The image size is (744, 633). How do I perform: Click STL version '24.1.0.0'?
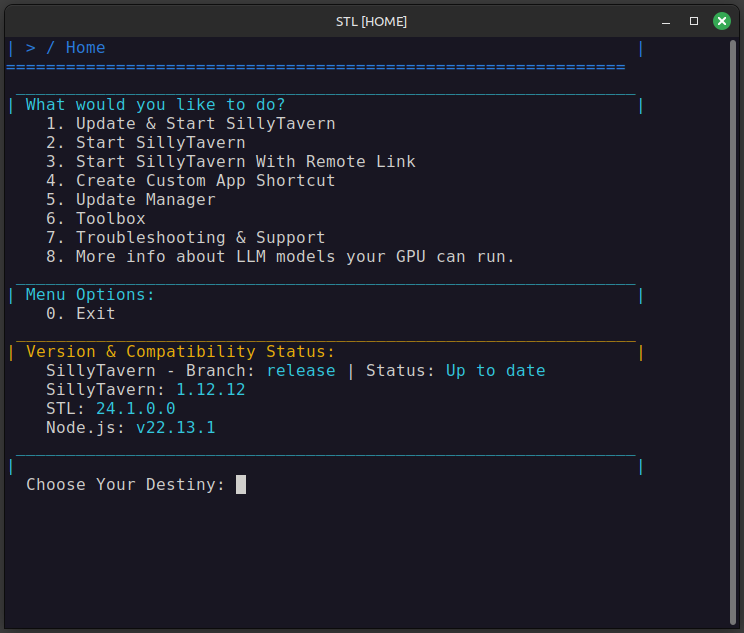[136, 409]
